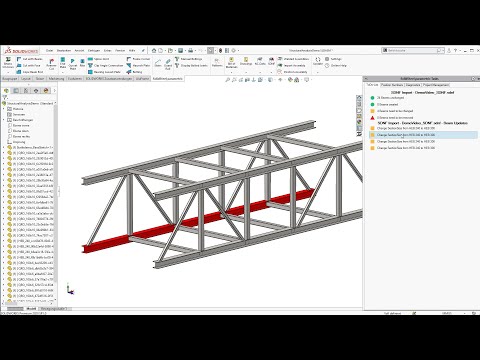Click the Print icon in quick access toolbar
Viewport: 480px width, 360px height.
pyautogui.click(x=190, y=50)
